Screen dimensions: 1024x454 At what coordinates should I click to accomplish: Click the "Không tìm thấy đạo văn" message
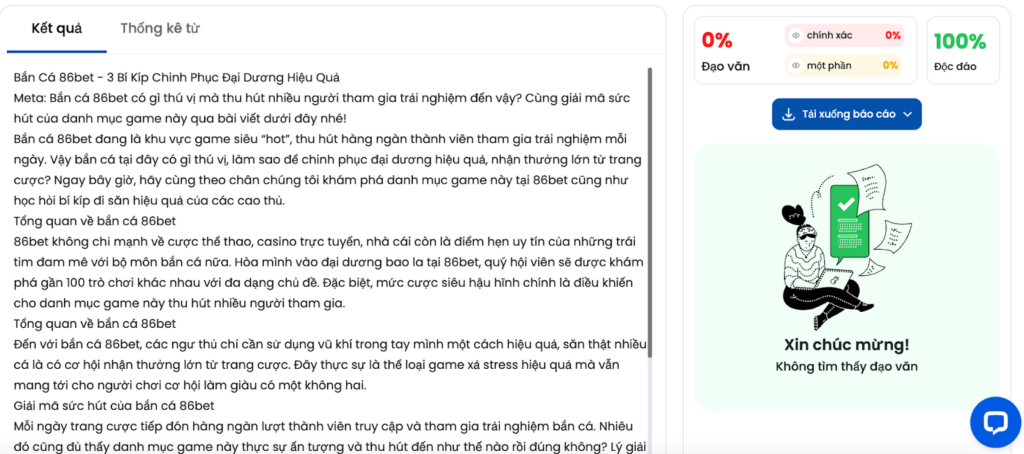click(x=846, y=367)
